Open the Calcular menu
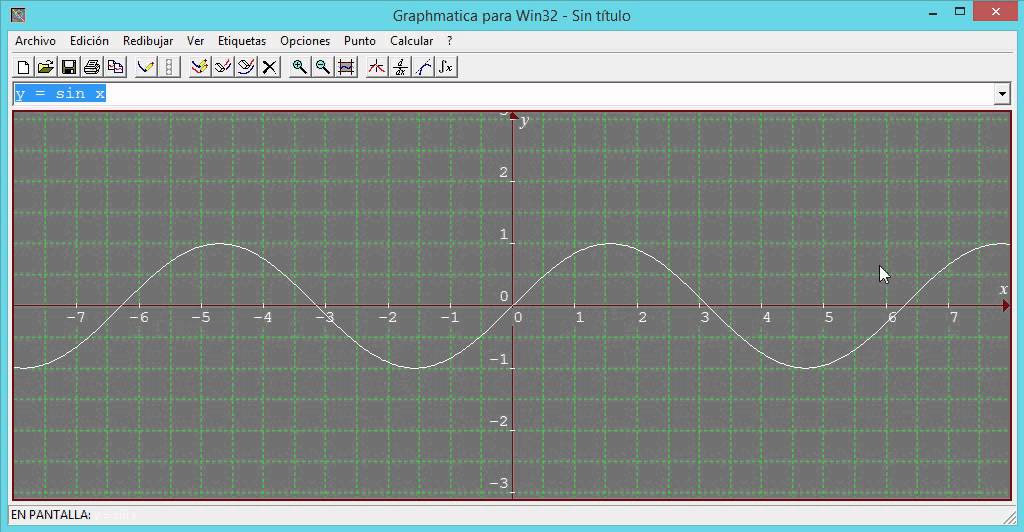This screenshot has height=532, width=1024. 411,40
